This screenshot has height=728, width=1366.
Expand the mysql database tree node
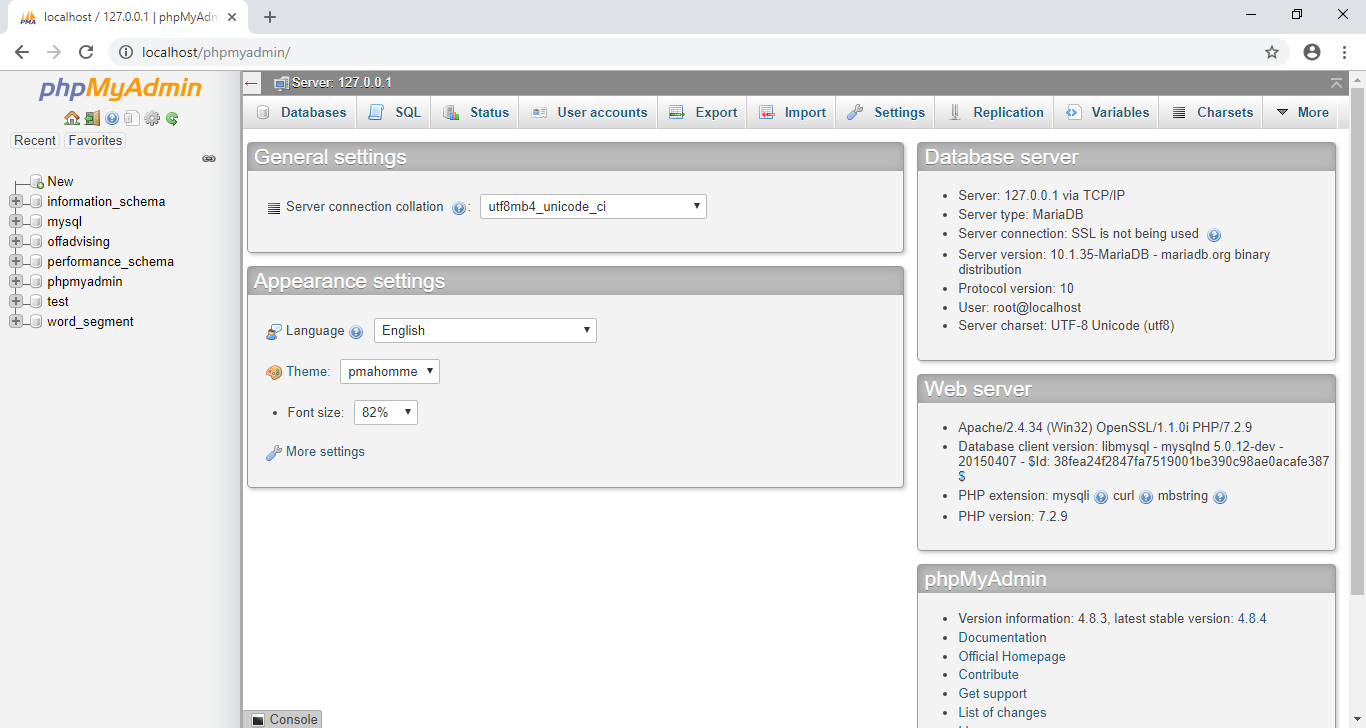click(x=15, y=221)
